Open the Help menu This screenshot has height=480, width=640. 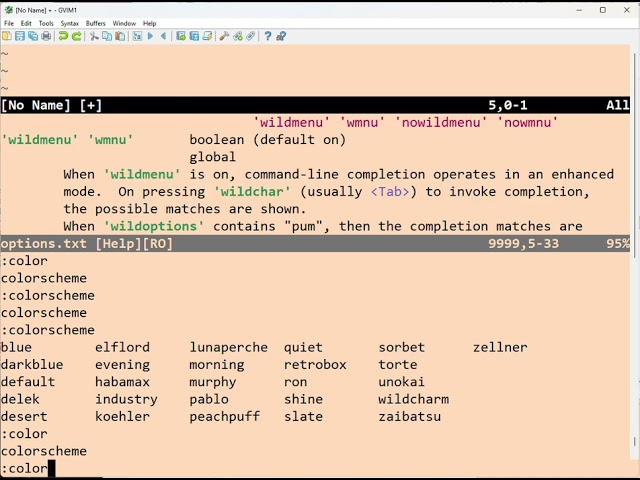click(x=149, y=23)
